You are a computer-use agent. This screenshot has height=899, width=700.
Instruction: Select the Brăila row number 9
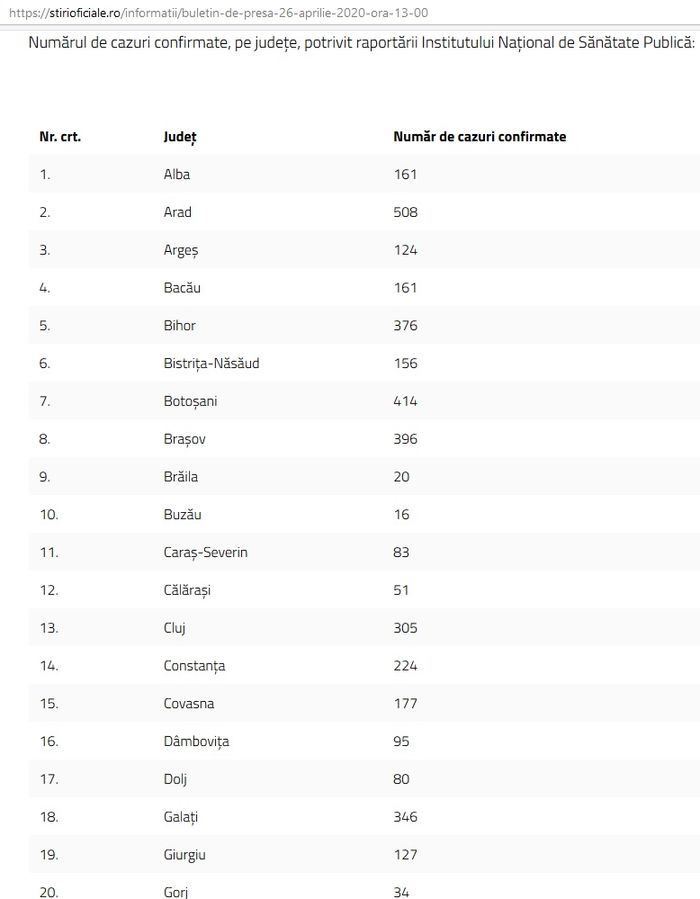click(45, 477)
